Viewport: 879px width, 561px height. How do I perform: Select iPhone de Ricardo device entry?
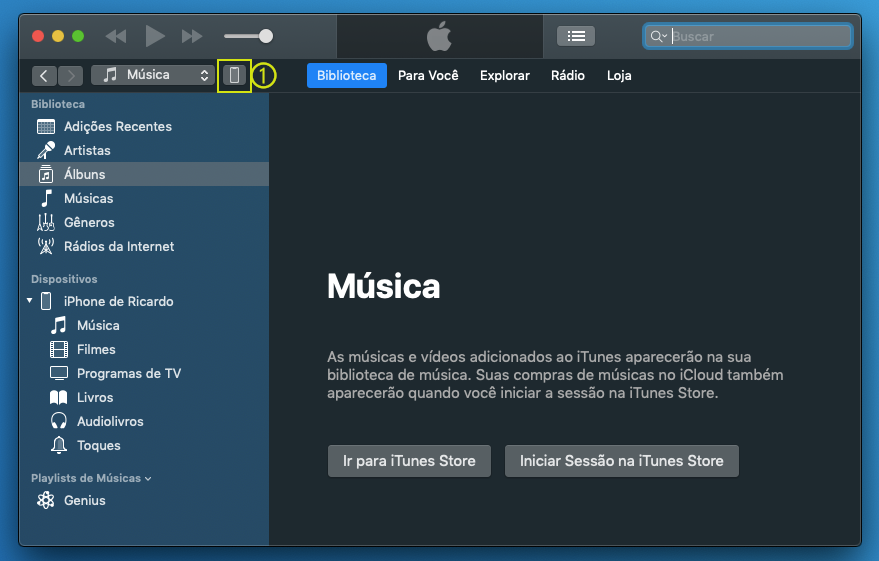coord(144,302)
